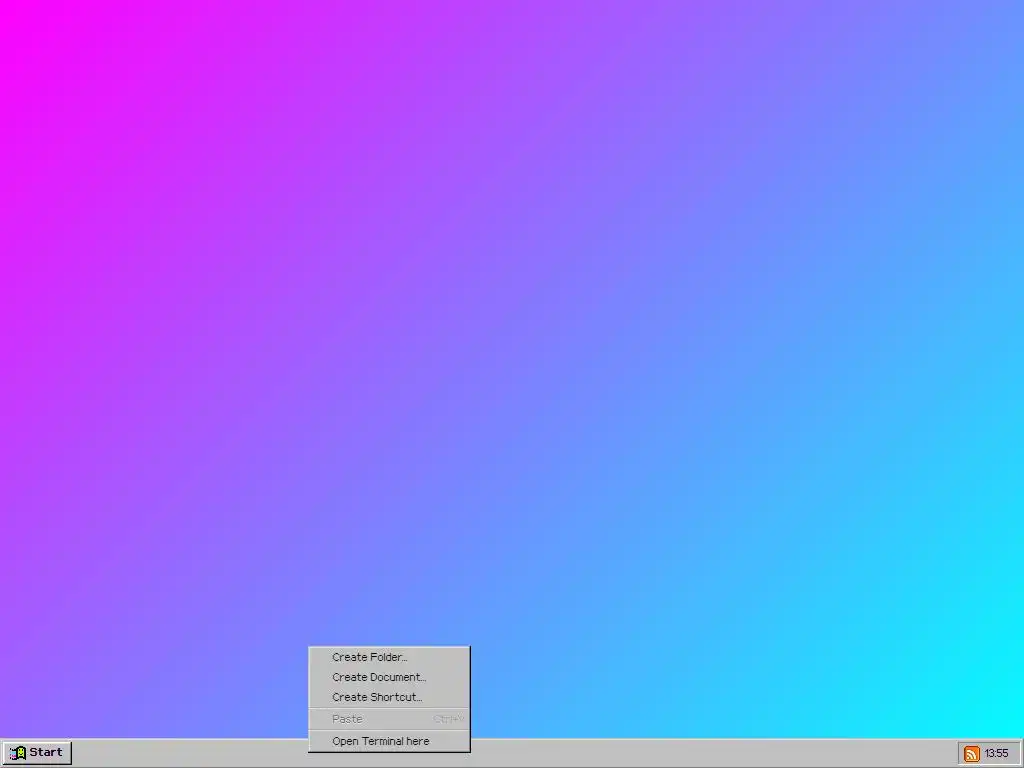This screenshot has height=768, width=1024.
Task: Choose Create Folder from the context menu
Action: pyautogui.click(x=389, y=657)
